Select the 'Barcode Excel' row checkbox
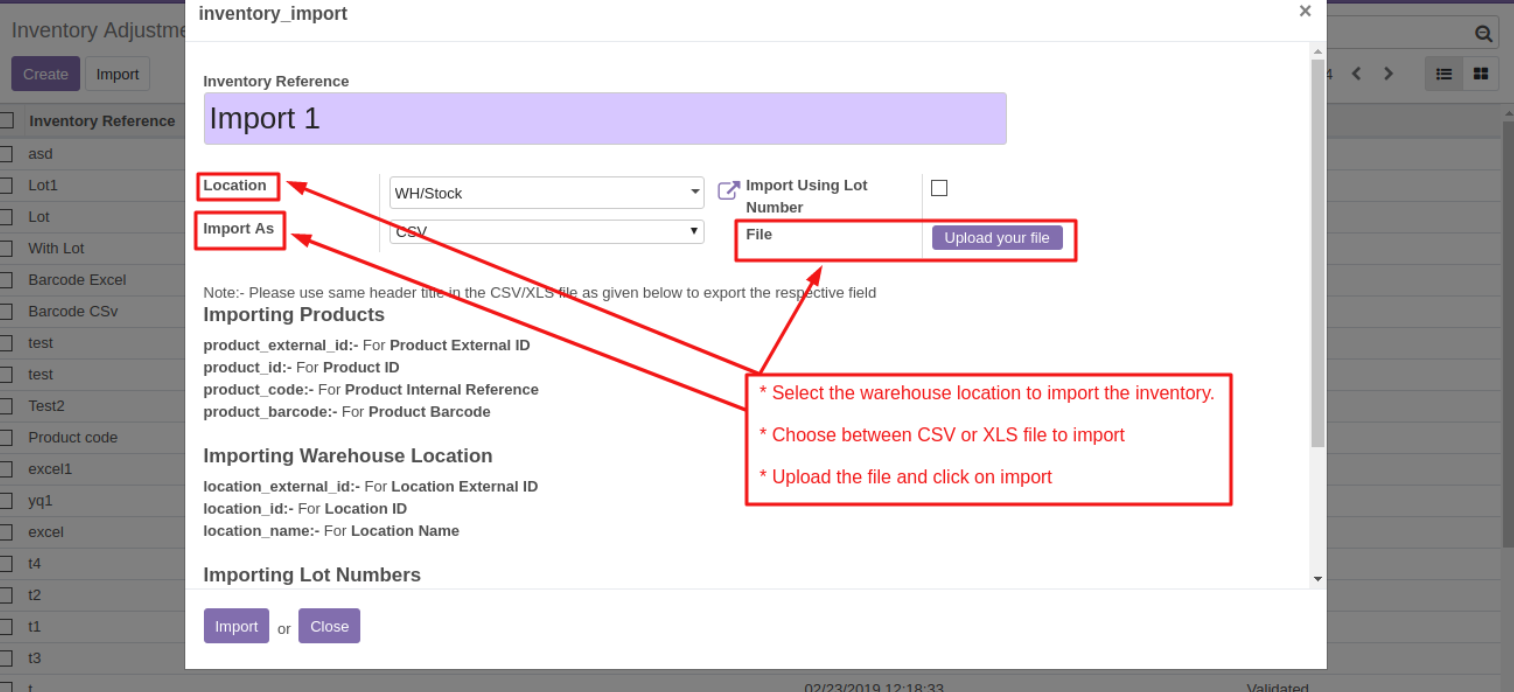This screenshot has width=1514, height=692. click(6, 280)
